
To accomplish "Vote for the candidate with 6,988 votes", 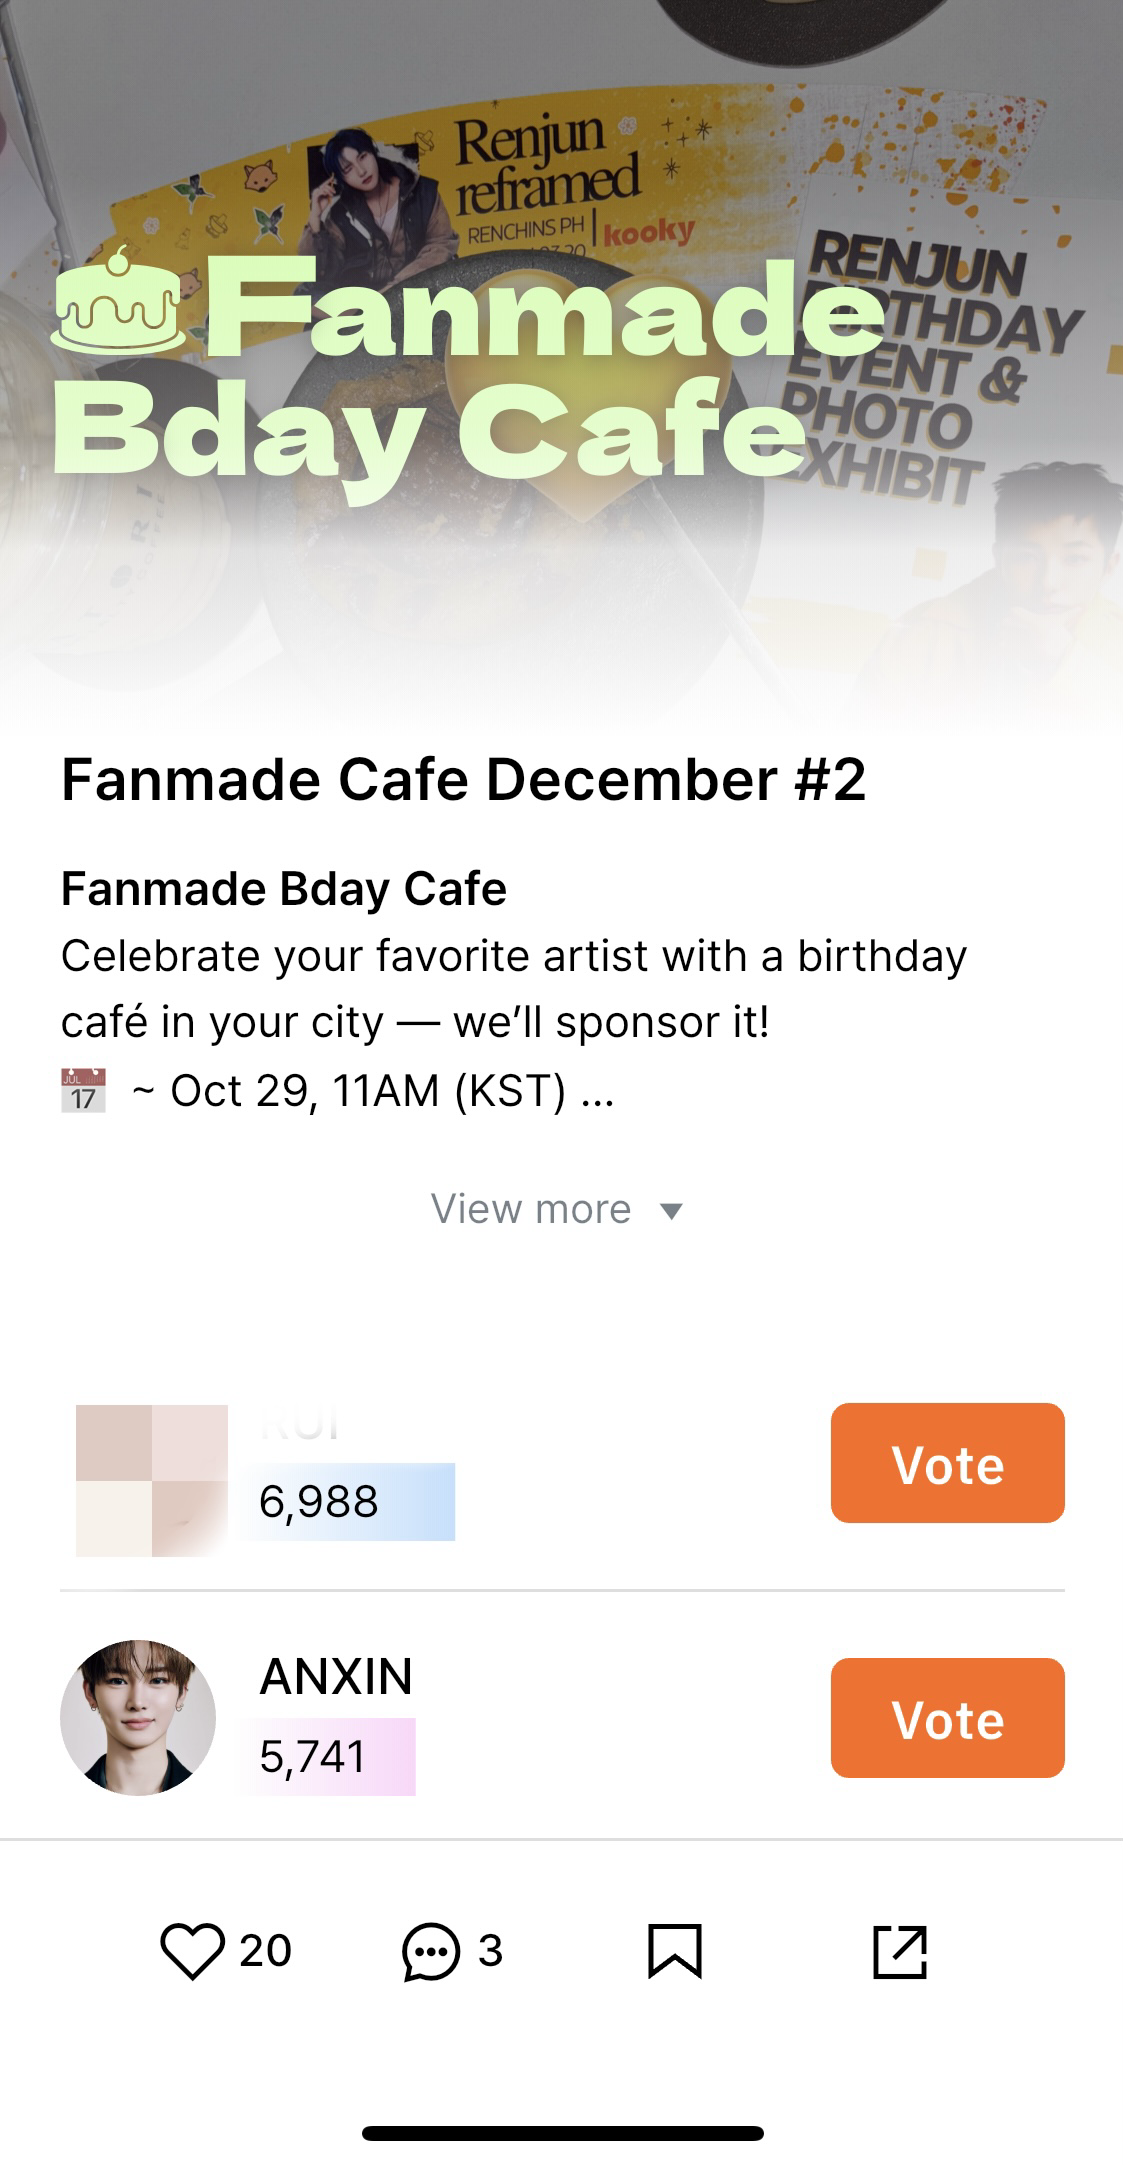I will coord(947,1463).
